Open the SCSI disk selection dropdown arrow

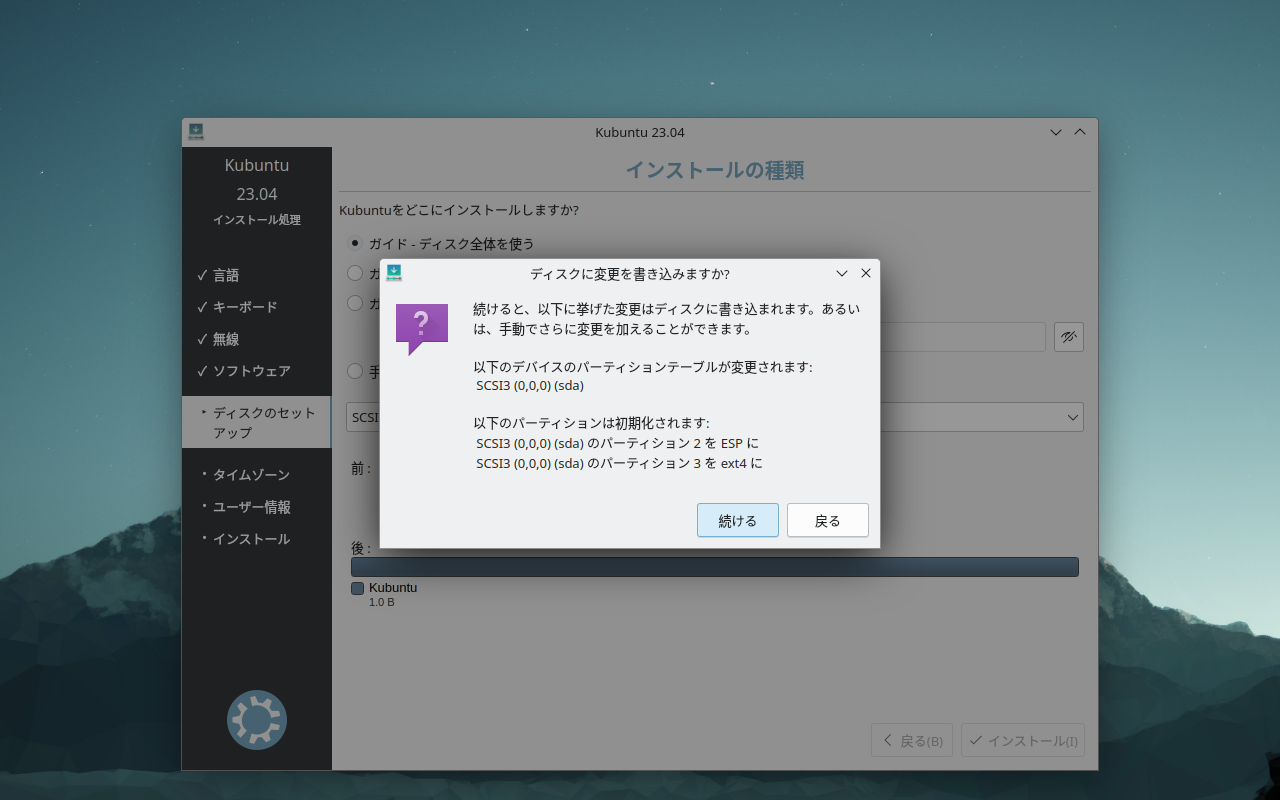pos(1073,417)
